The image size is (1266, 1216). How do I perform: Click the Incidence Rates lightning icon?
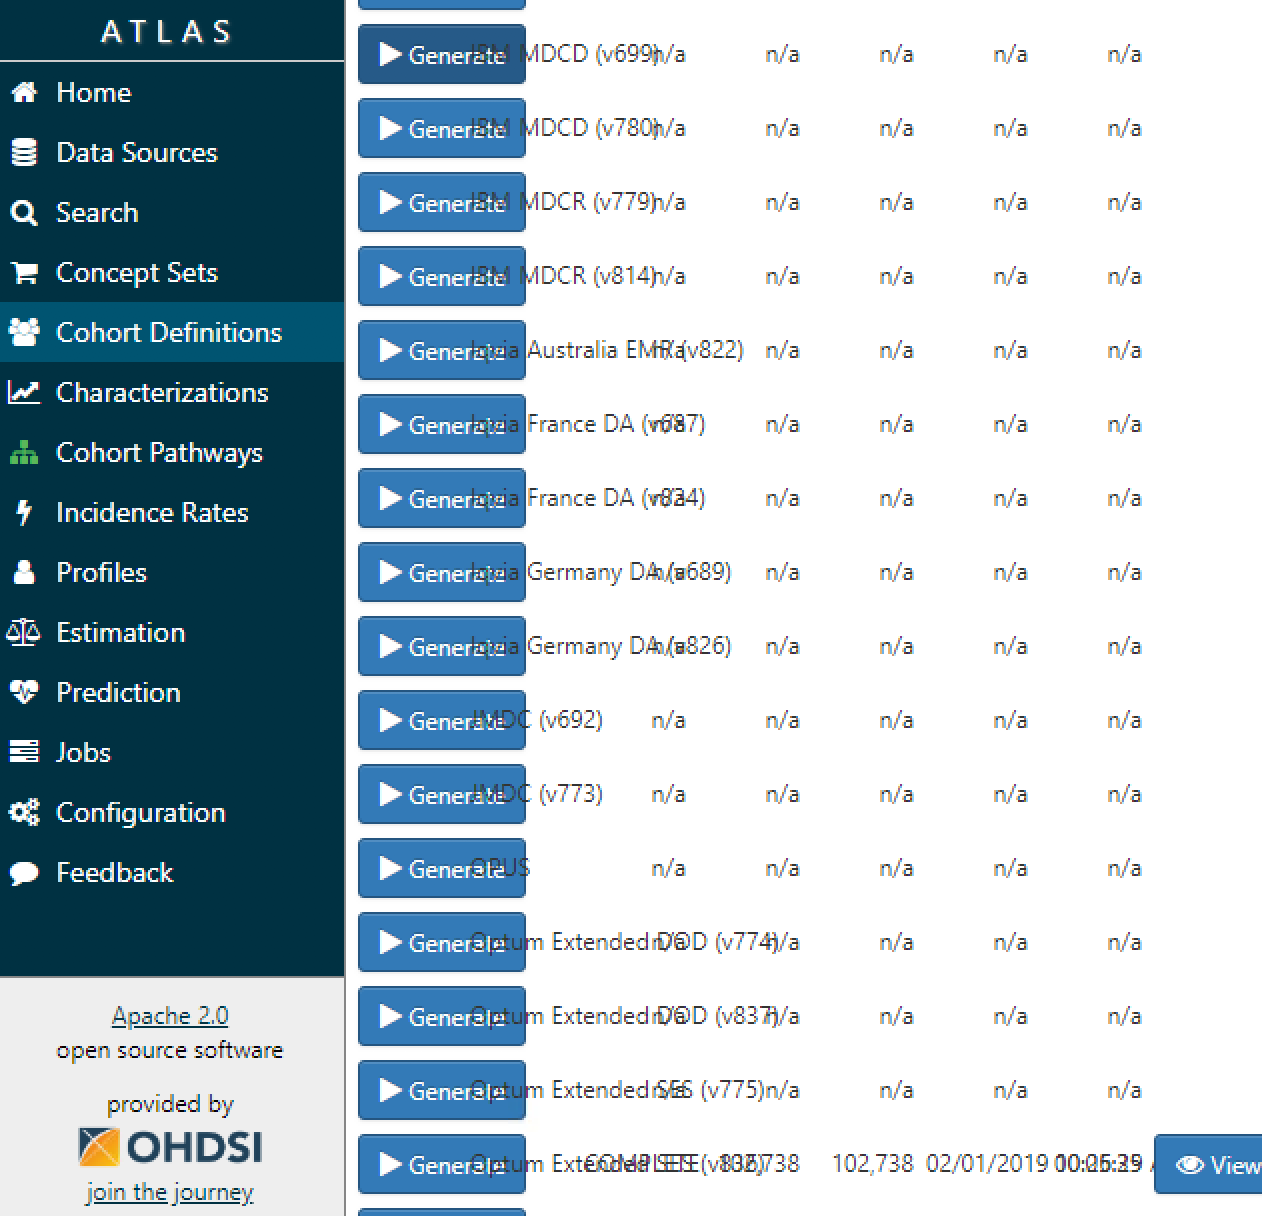[23, 512]
